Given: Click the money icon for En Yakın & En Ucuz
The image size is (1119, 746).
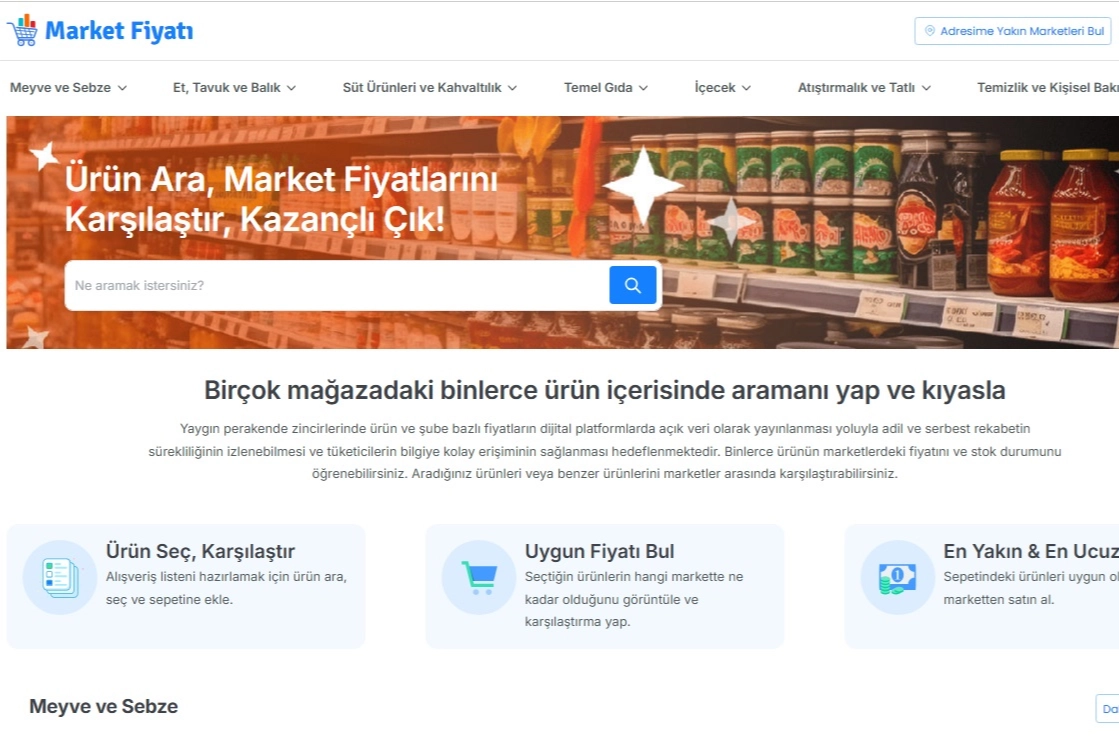Looking at the screenshot, I should pos(897,577).
